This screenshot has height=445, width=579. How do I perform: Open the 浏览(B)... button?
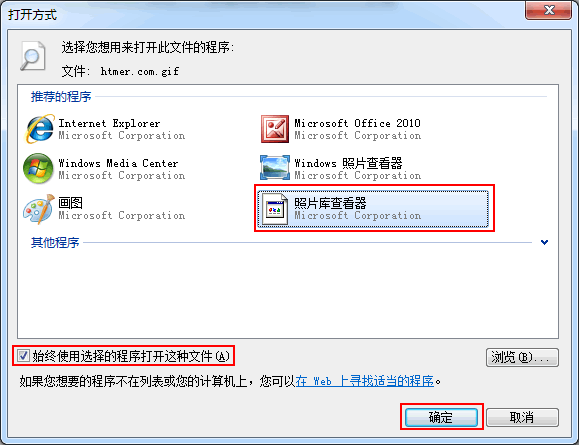coord(522,357)
